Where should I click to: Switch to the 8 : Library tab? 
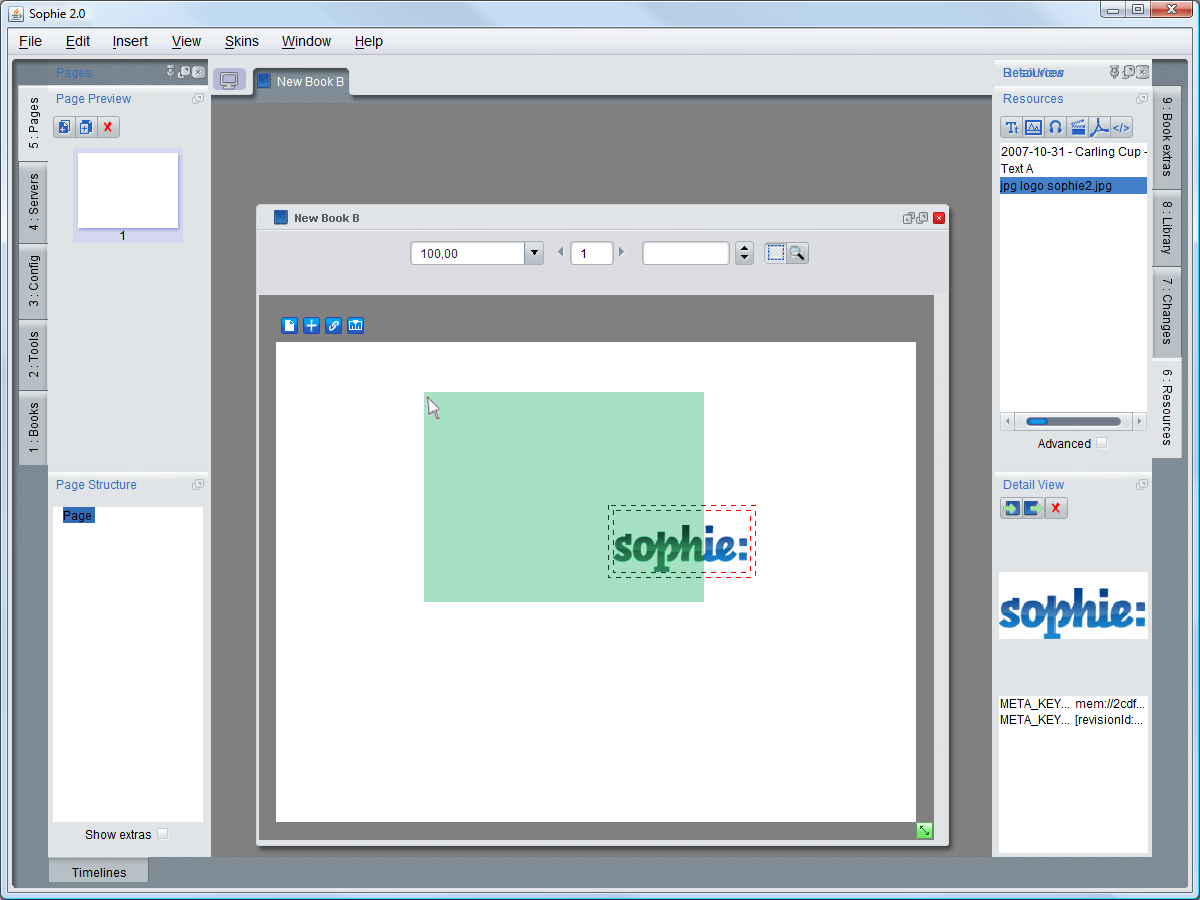coord(1167,228)
